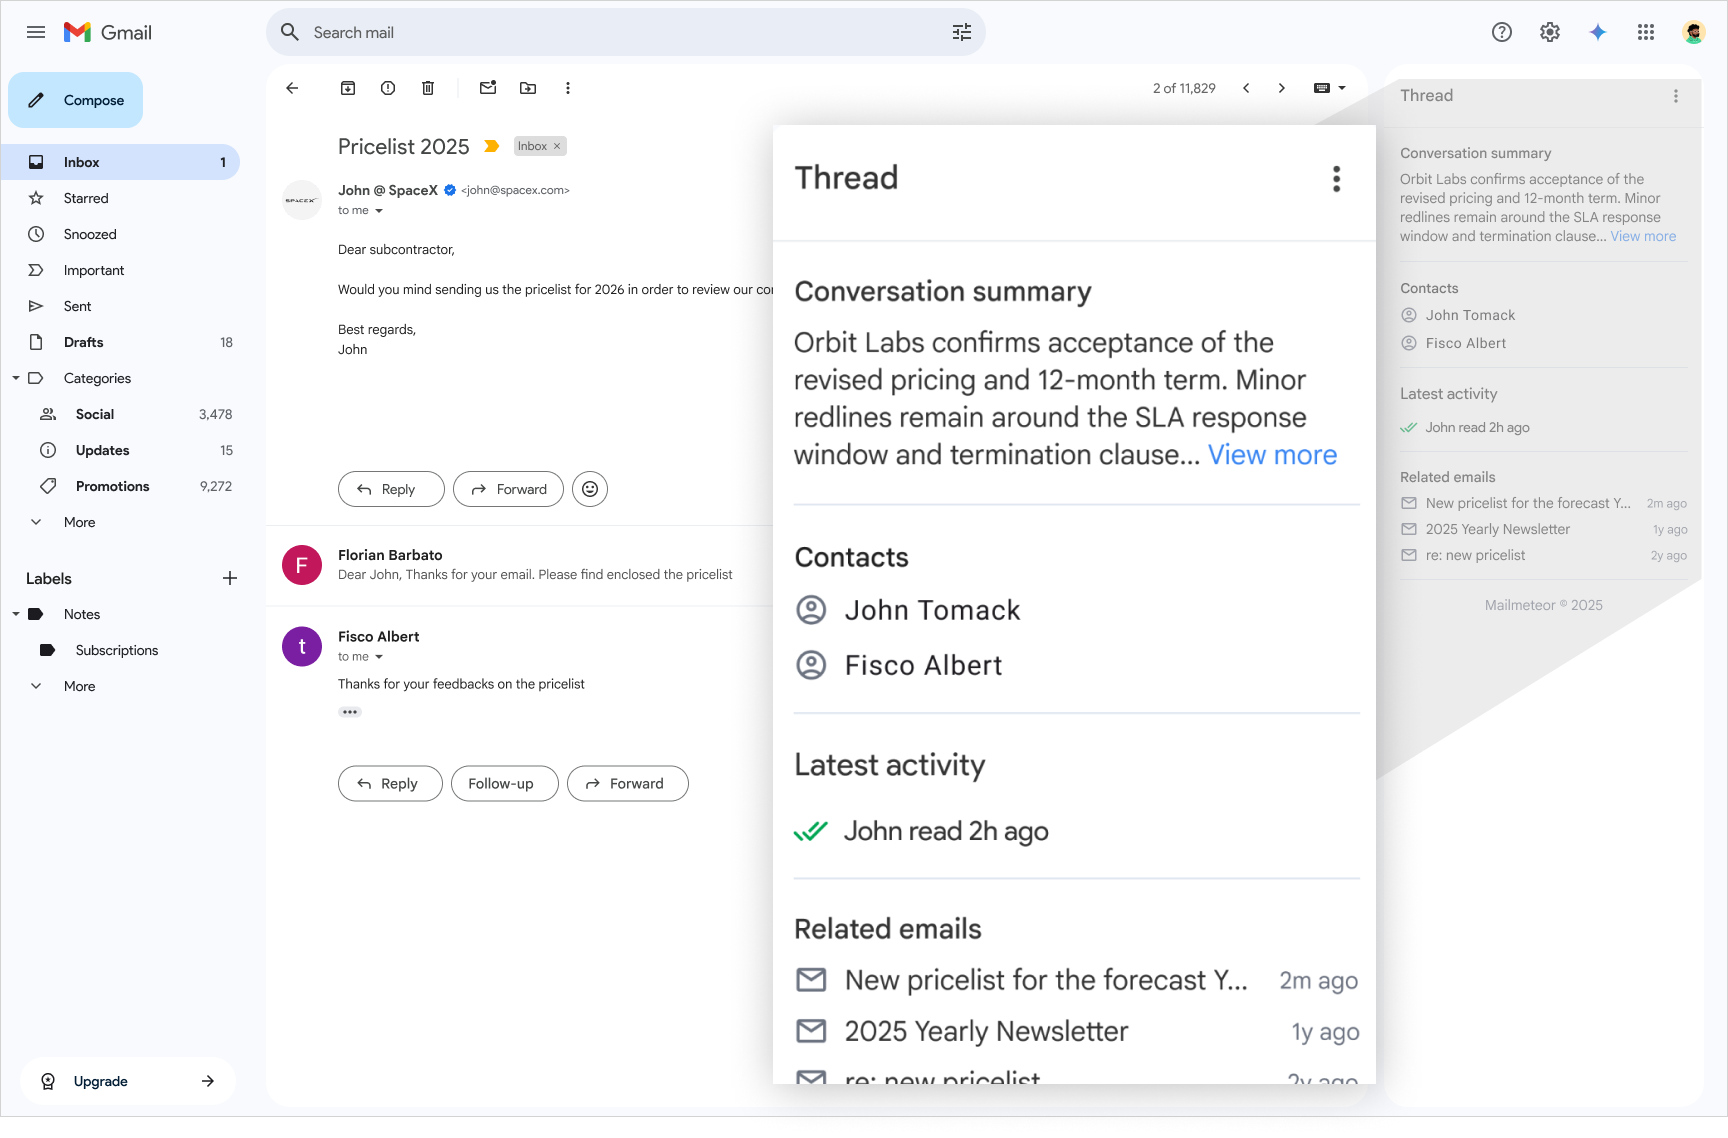Click the Follow-up button
This screenshot has width=1728, height=1138.
tap(504, 783)
